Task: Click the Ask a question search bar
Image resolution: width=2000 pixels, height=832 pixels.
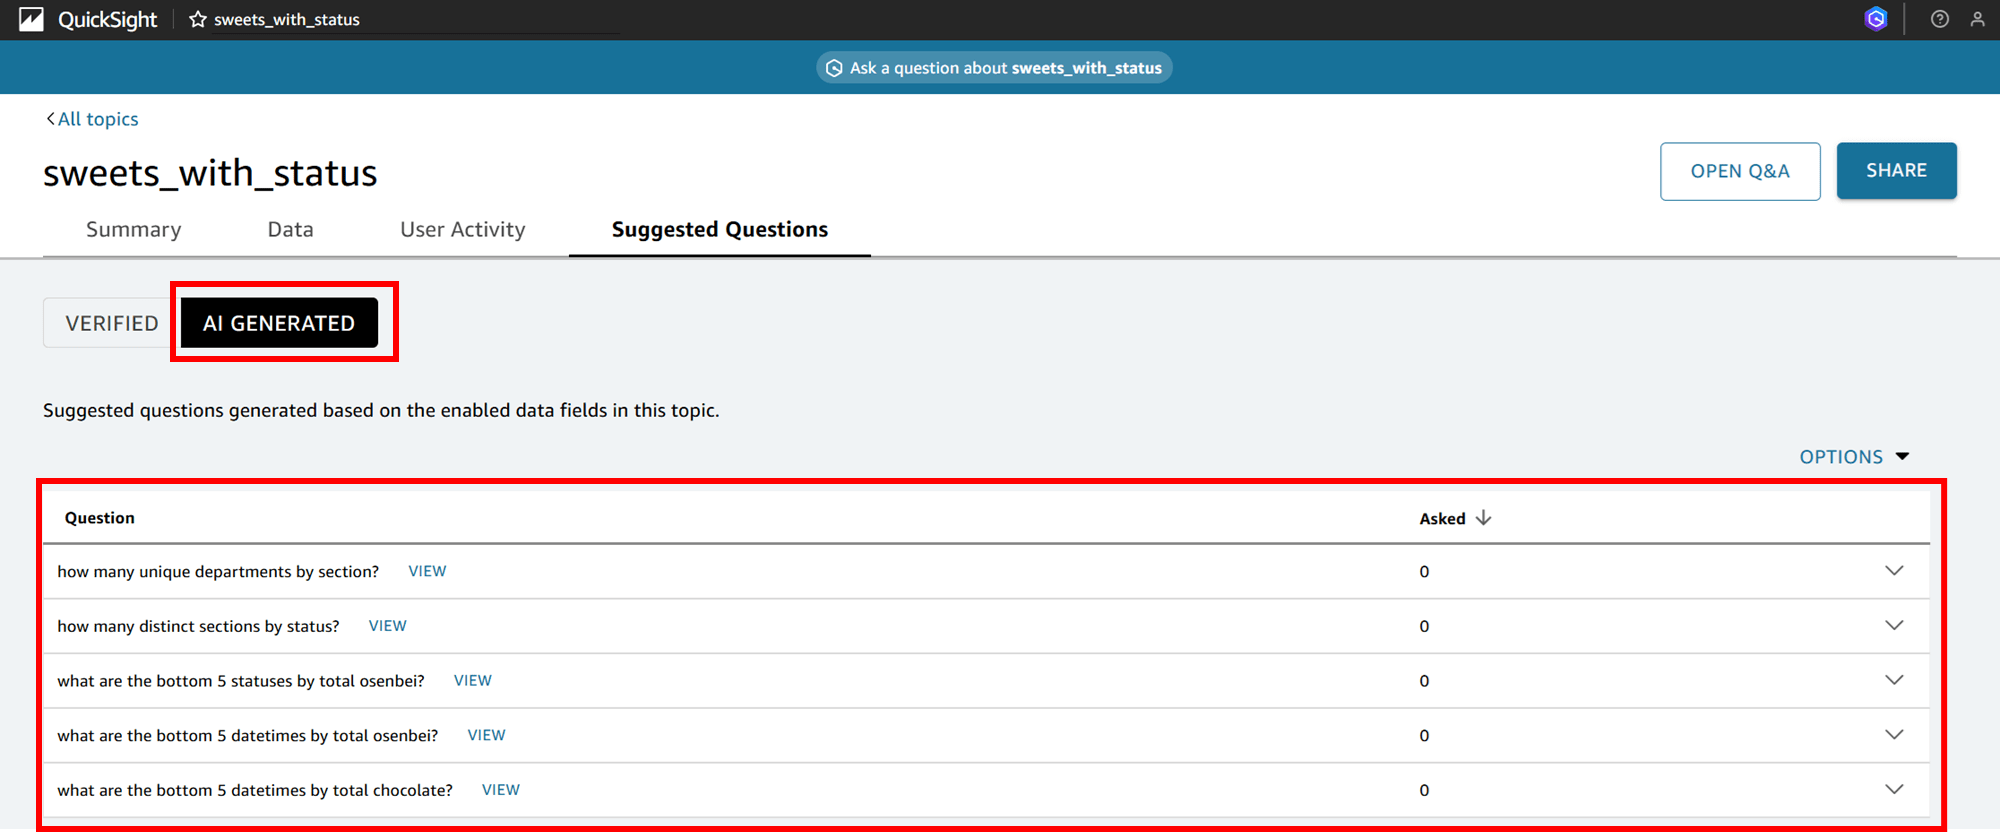Action: tap(995, 68)
